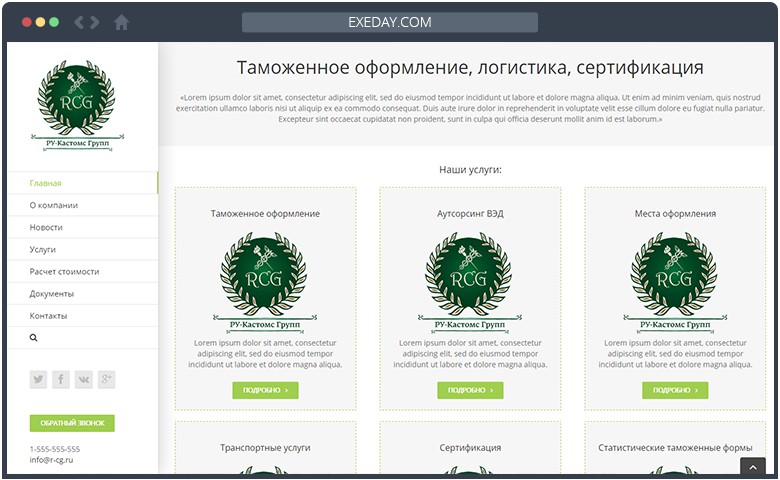Click the browser back arrow
This screenshot has width=780, height=480.
tap(79, 22)
